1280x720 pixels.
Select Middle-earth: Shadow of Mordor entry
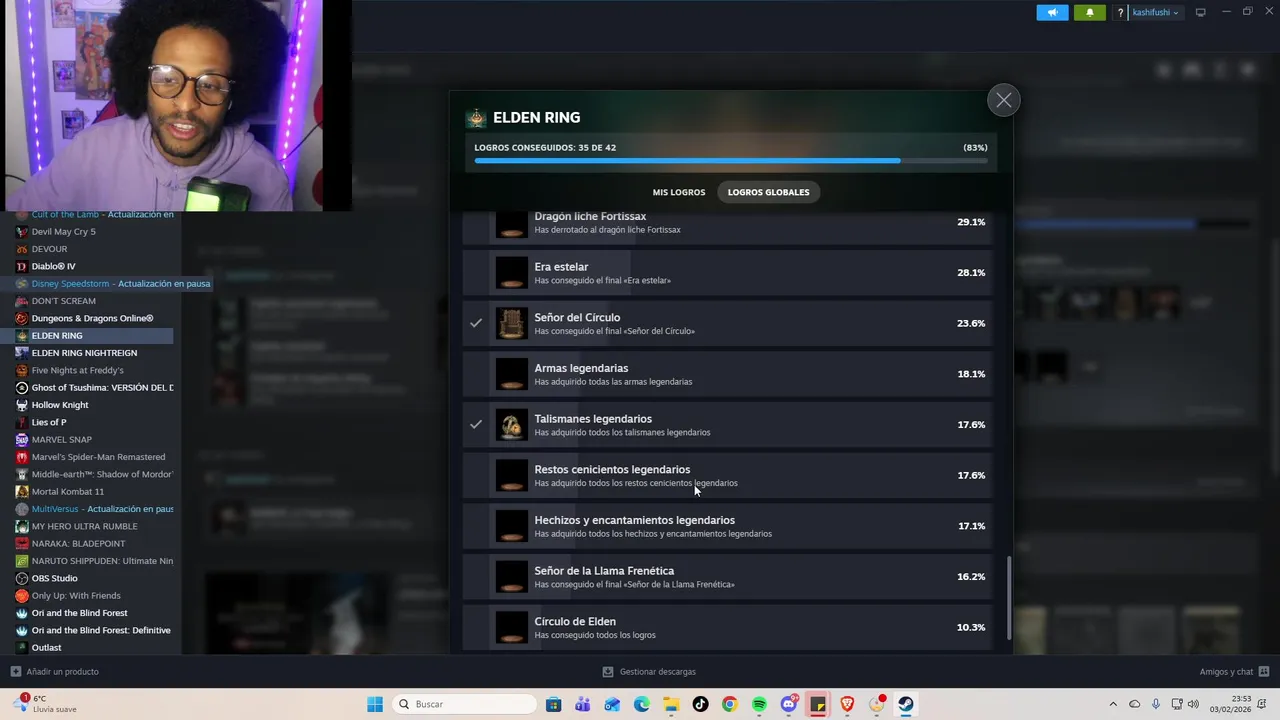pyautogui.click(x=102, y=474)
